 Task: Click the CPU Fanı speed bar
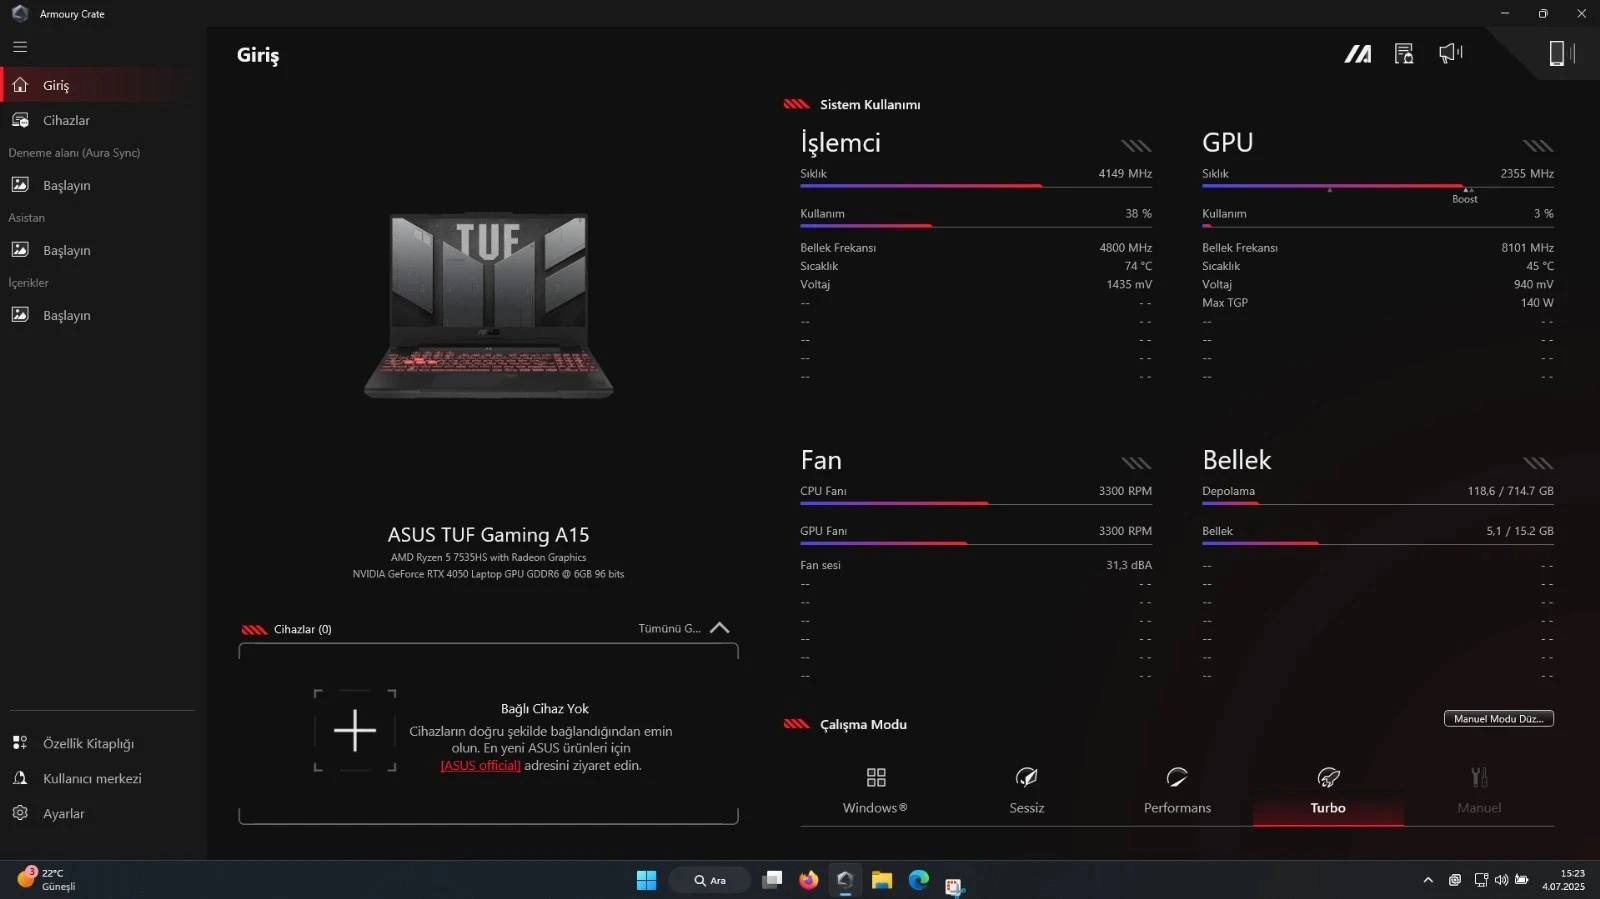976,503
